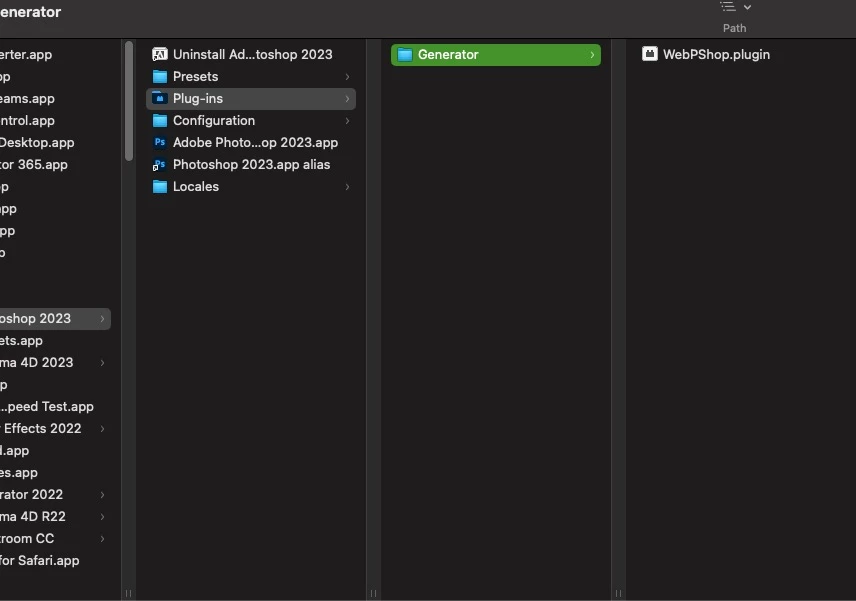The image size is (856, 601).
Task: Click the Path toolbar label
Action: tap(734, 28)
